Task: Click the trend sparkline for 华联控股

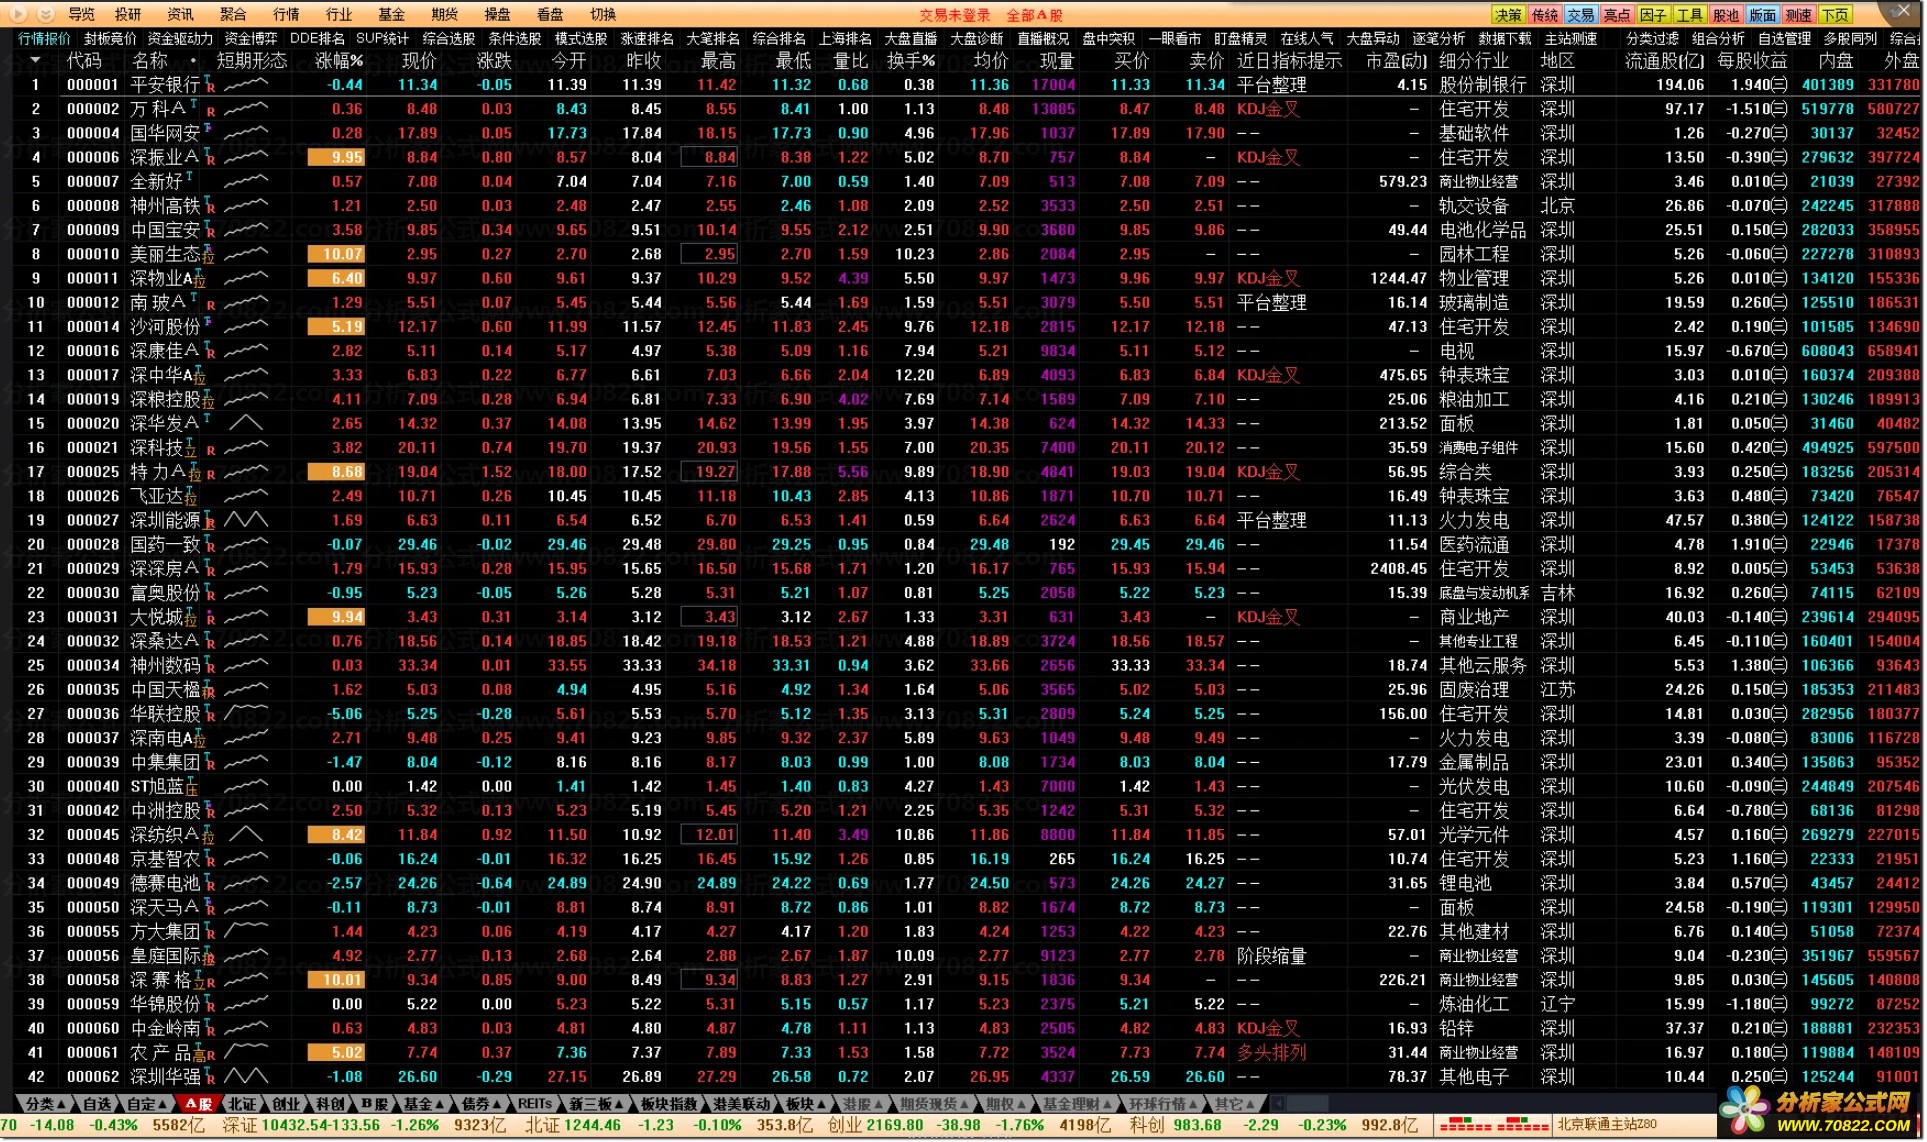Action: tap(246, 714)
